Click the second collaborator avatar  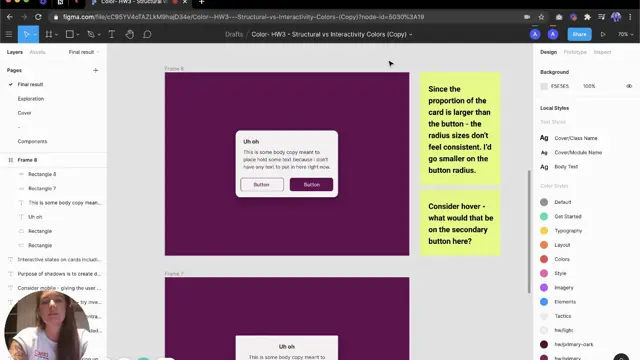(x=553, y=34)
